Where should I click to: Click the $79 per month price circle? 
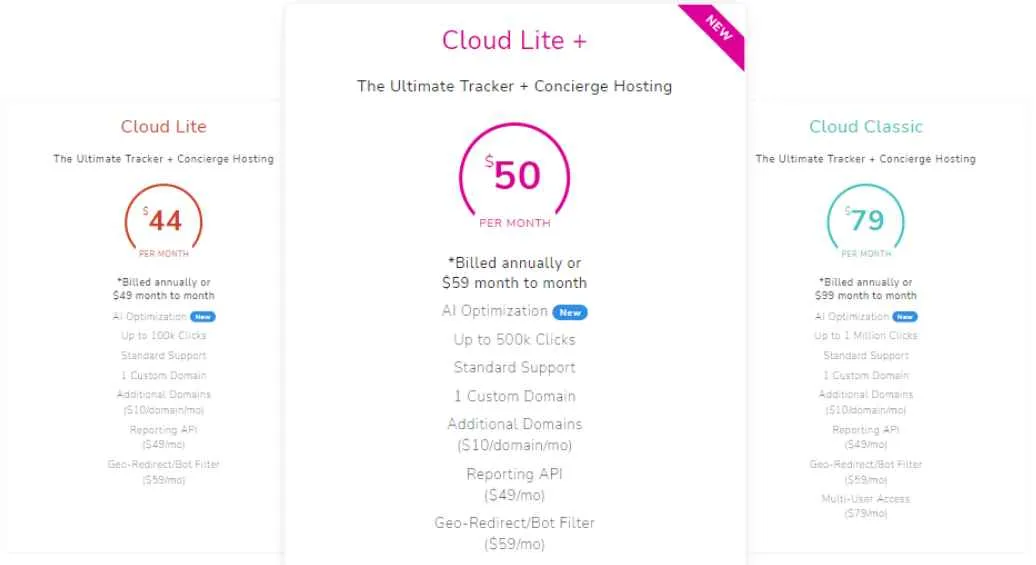[x=865, y=220]
